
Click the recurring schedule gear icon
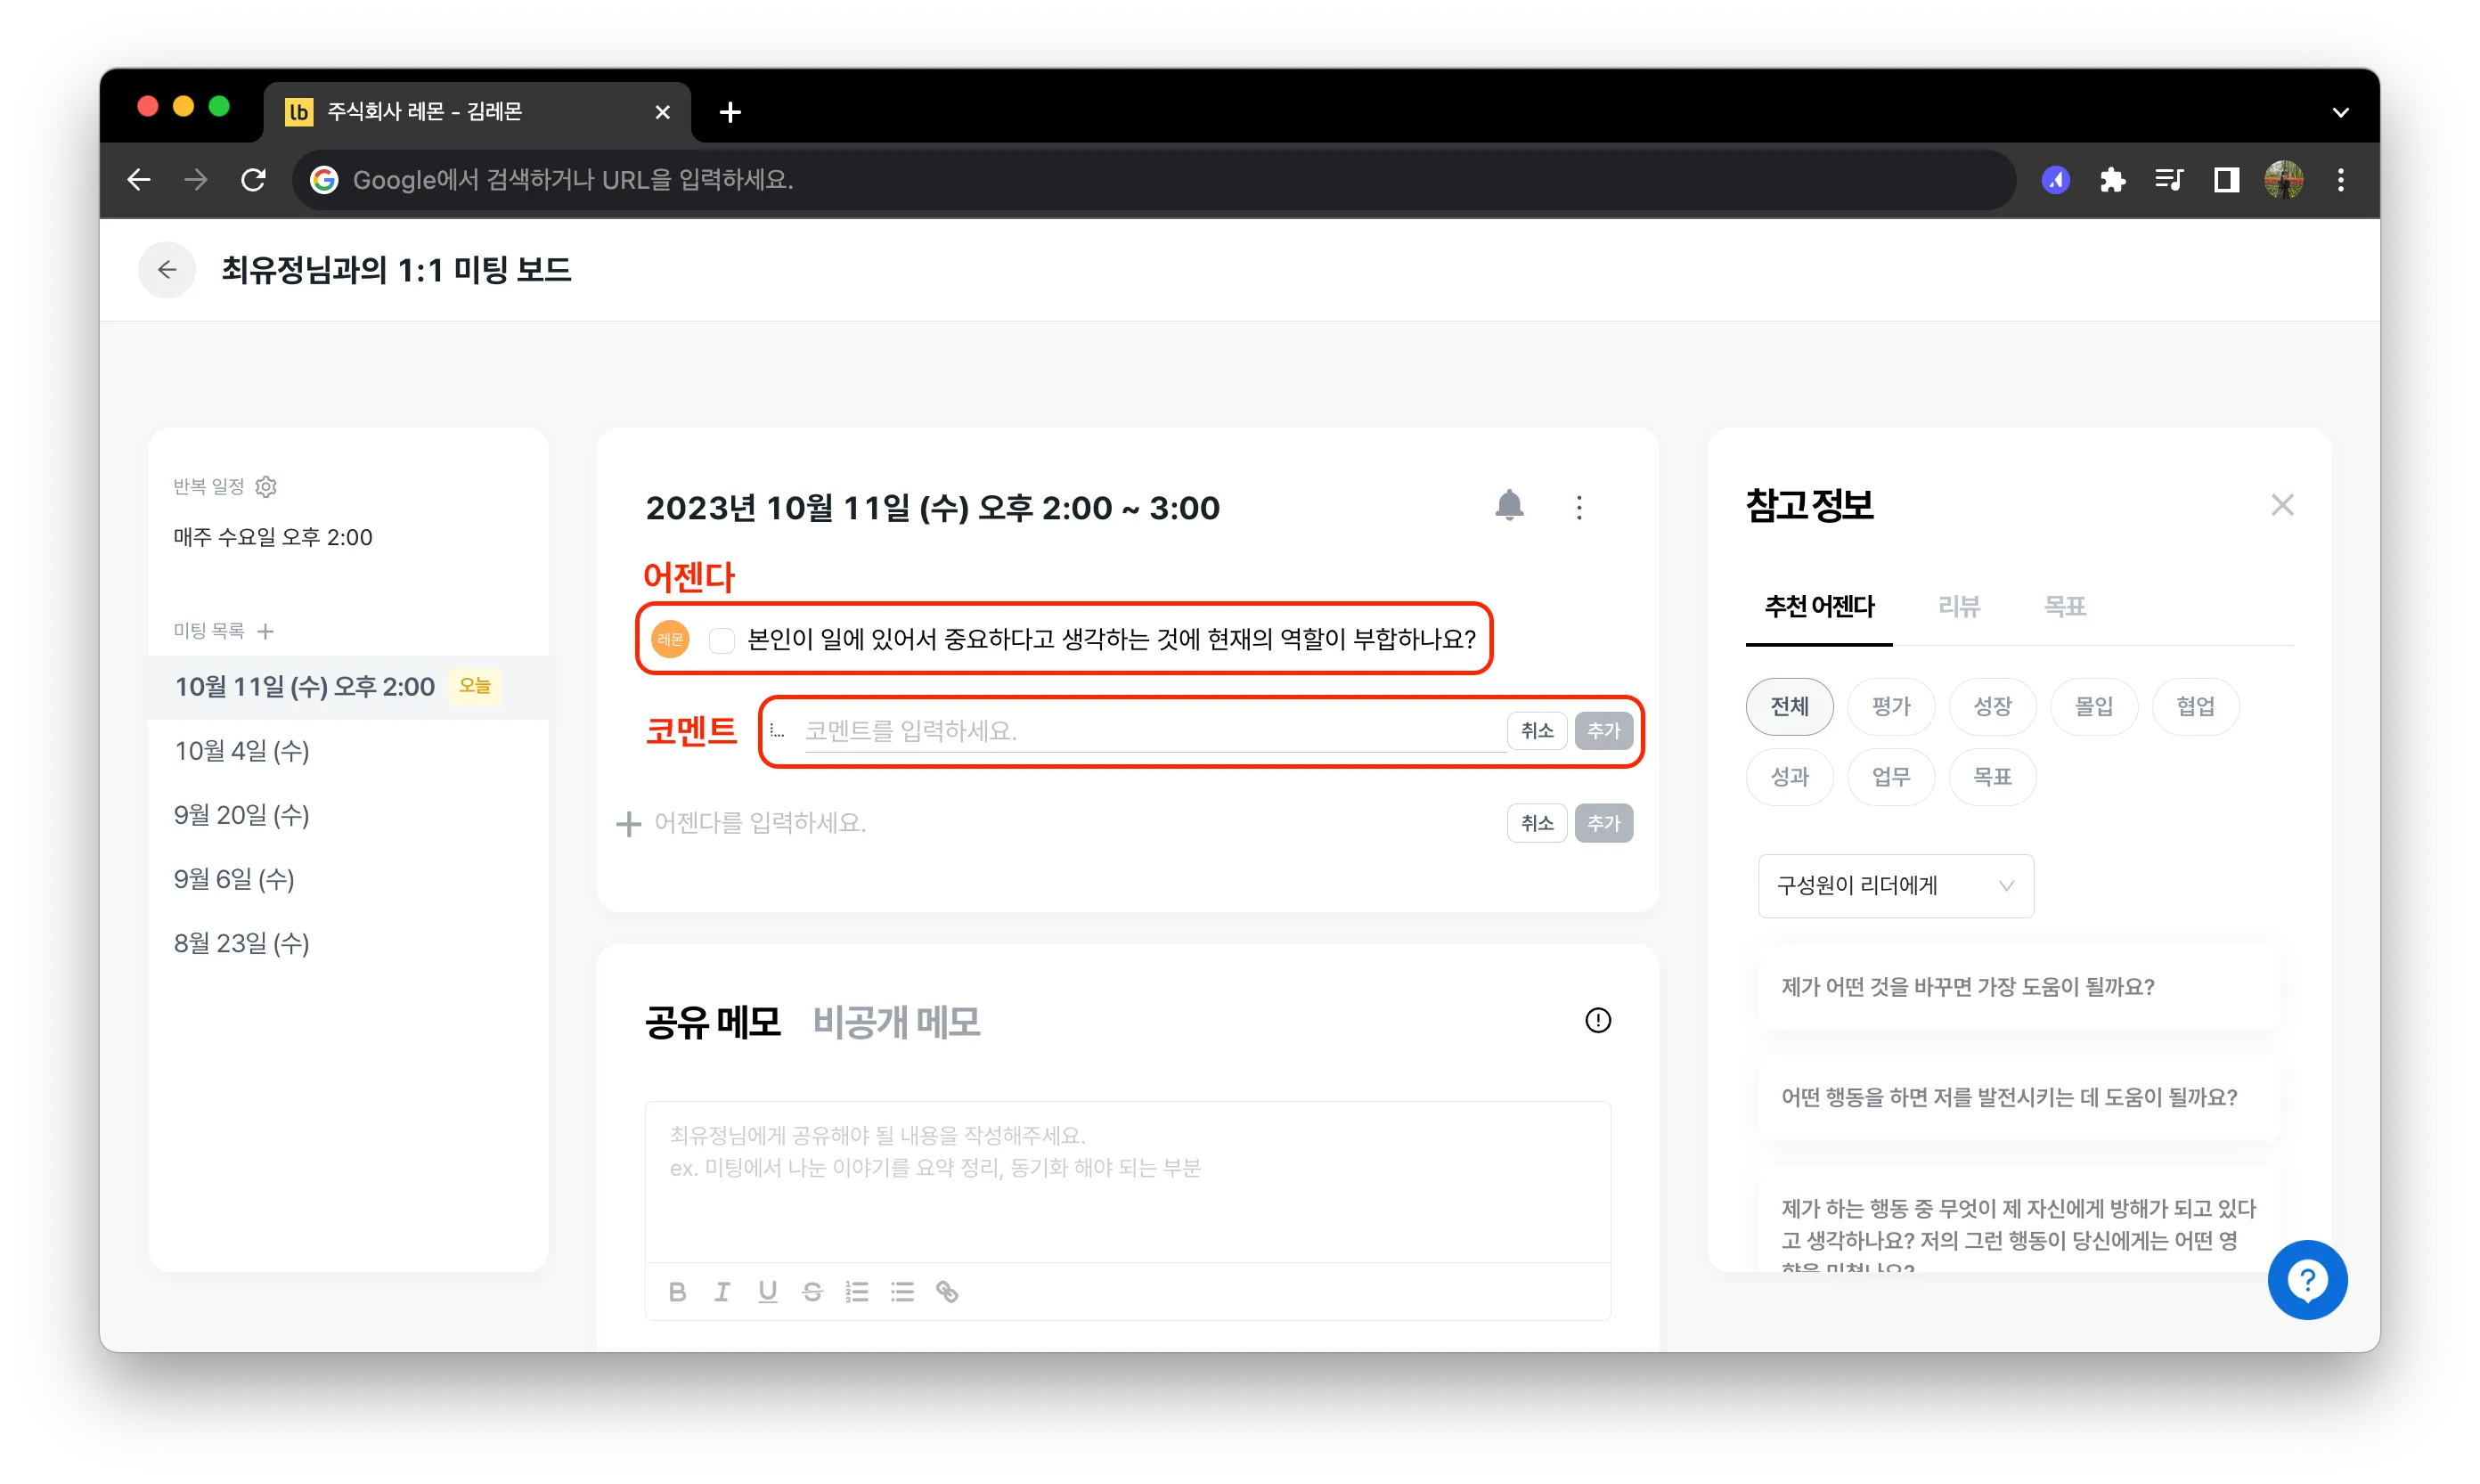tap(266, 487)
